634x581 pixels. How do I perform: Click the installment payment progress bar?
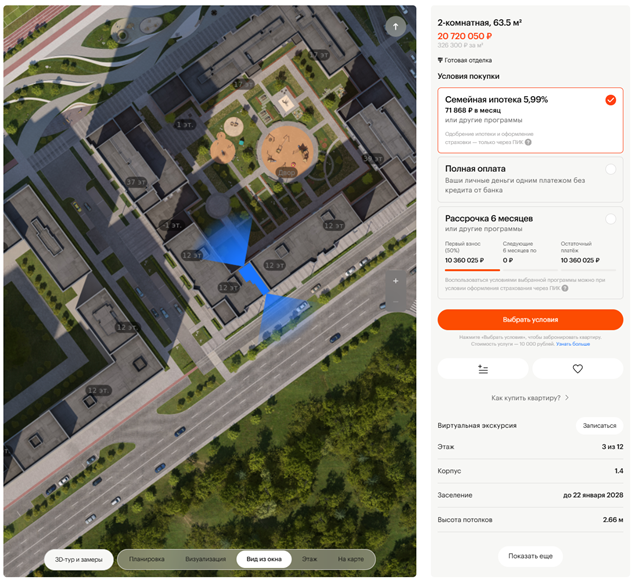coord(530,270)
